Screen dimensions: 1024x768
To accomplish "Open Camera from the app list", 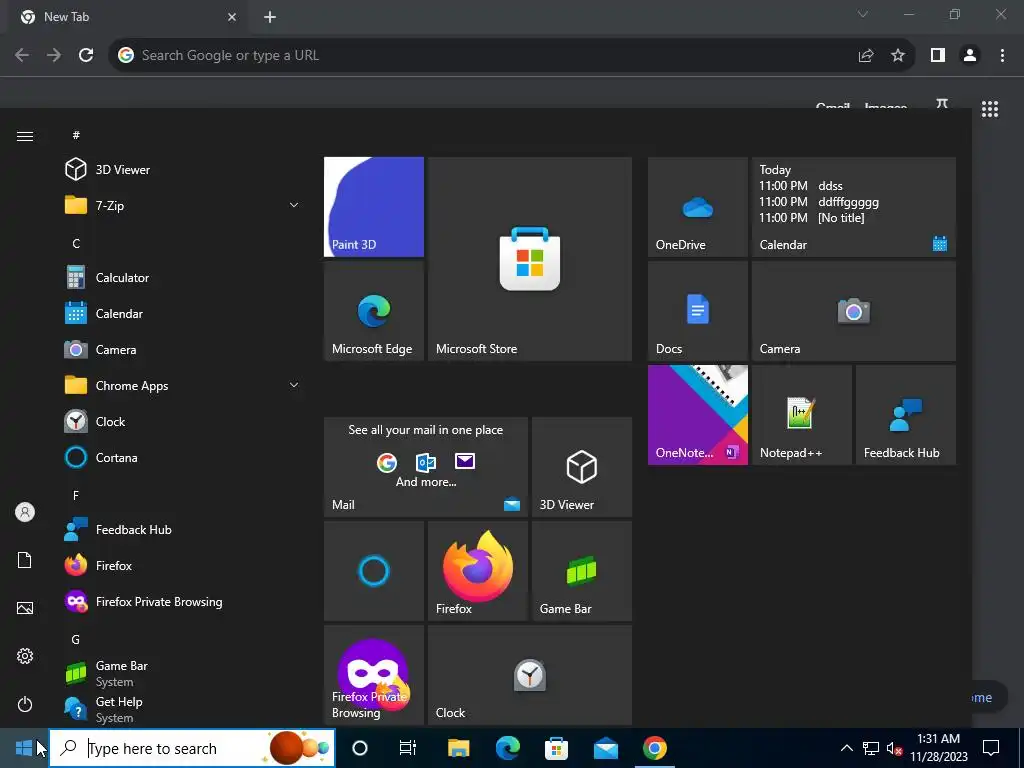I will click(x=183, y=349).
